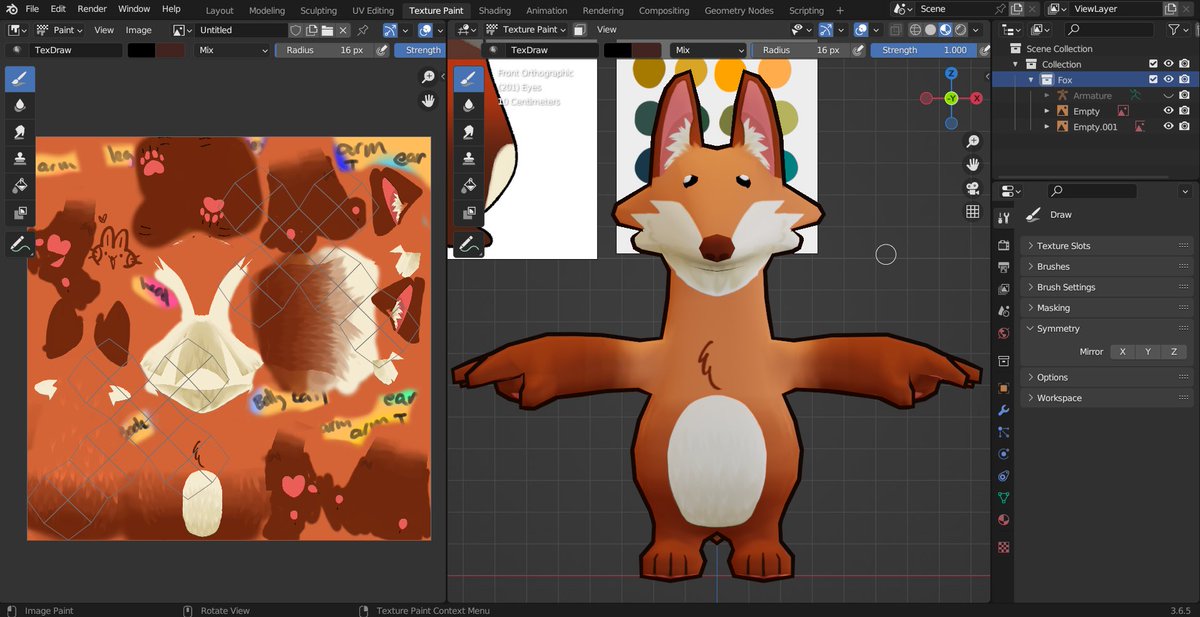1200x617 pixels.
Task: Select the Smear tool in image editor
Action: coord(20,132)
